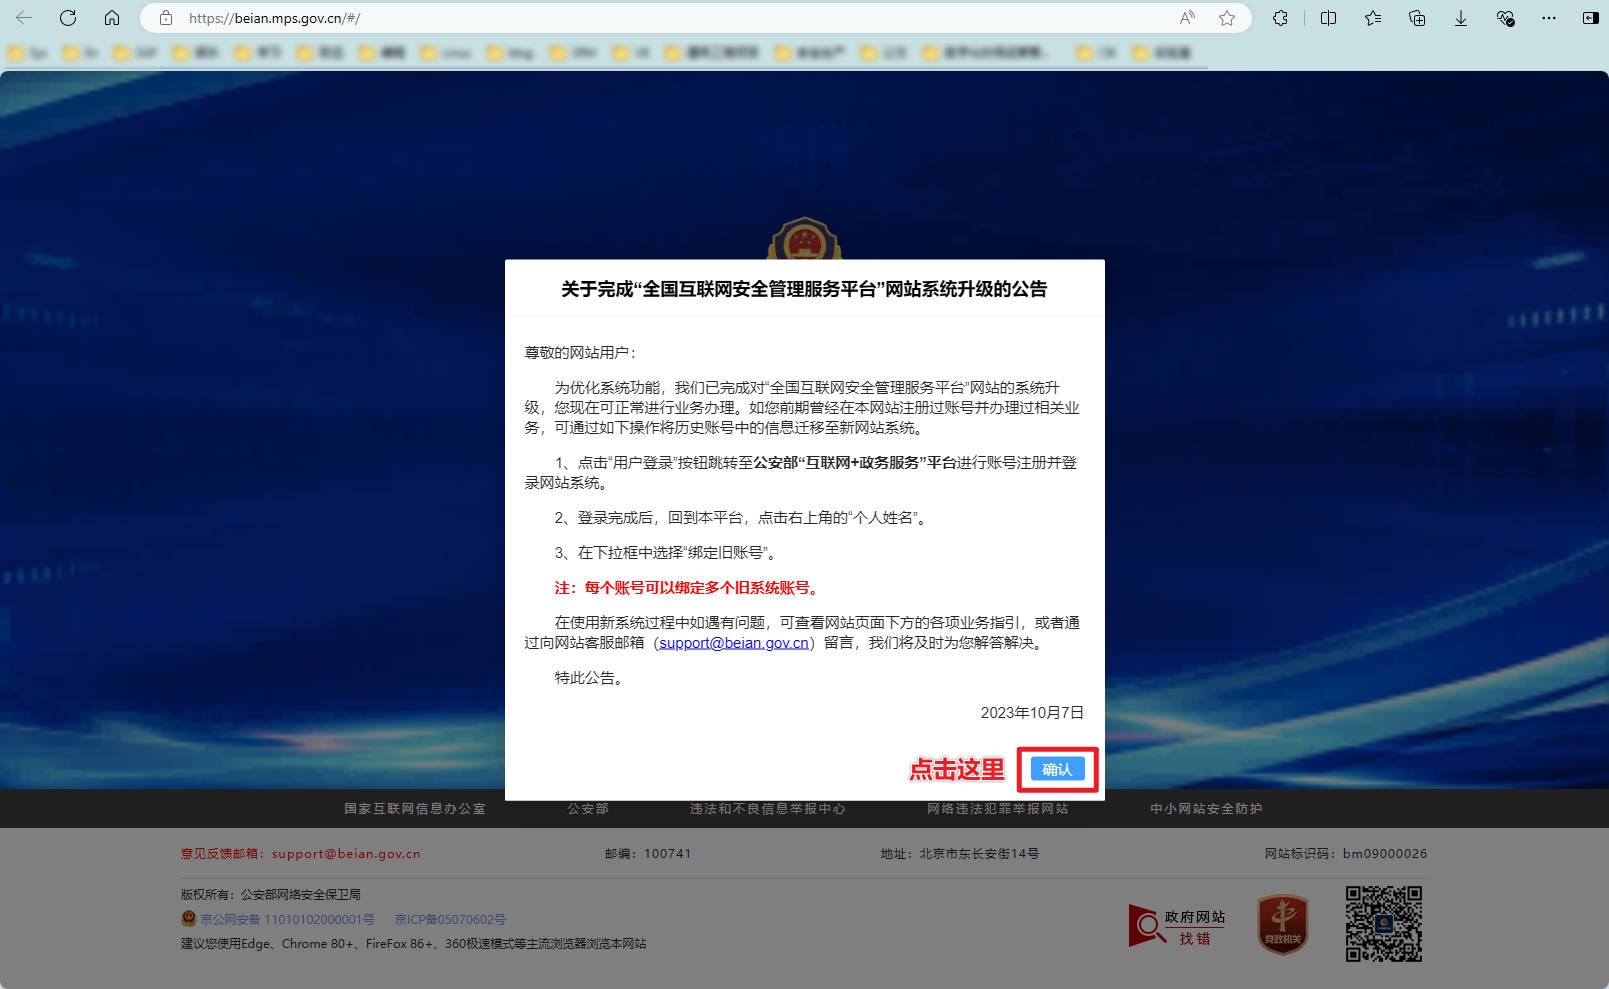1609x989 pixels.
Task: View site information via the lock icon
Action: click(166, 18)
